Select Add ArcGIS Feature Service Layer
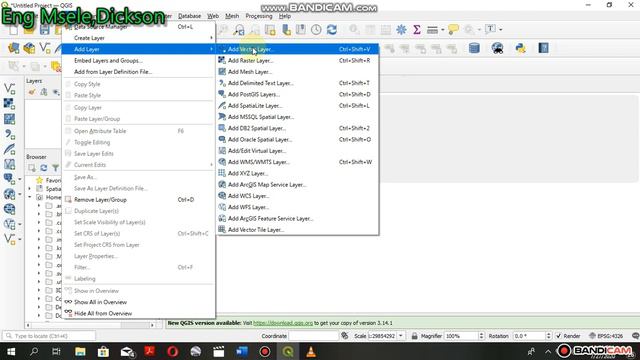 coord(298,218)
